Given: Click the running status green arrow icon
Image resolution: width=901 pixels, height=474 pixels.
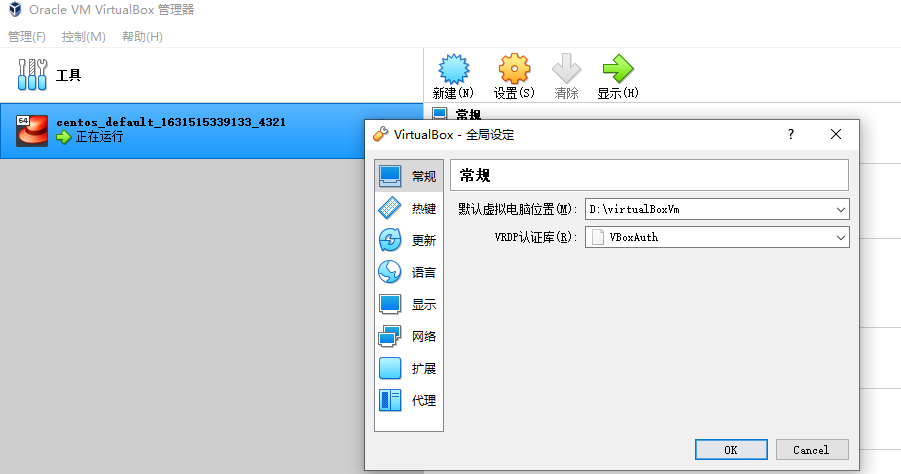Looking at the screenshot, I should point(64,137).
